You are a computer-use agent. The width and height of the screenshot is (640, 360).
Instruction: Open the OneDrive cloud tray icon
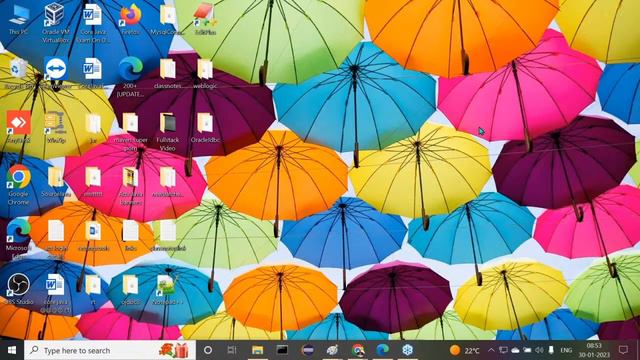[515, 350]
